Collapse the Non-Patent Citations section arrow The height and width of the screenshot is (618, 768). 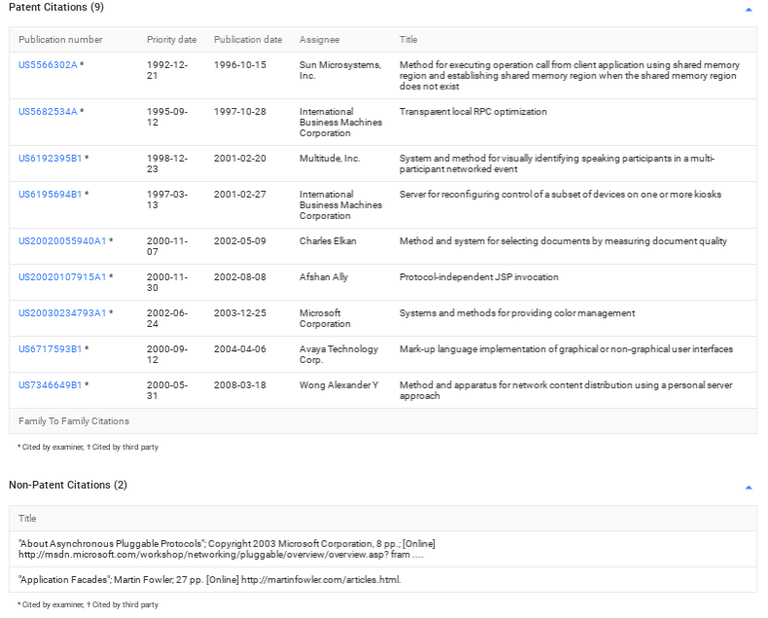(748, 487)
